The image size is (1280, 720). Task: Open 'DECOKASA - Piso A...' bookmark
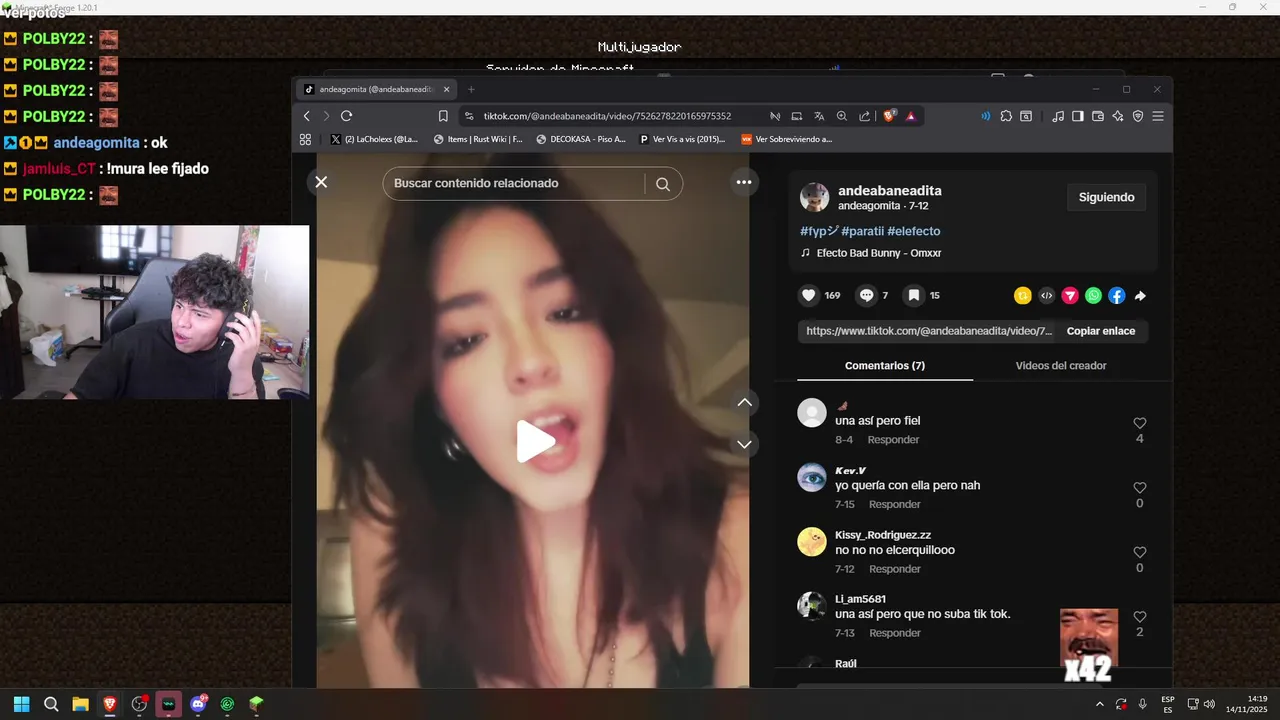point(581,140)
